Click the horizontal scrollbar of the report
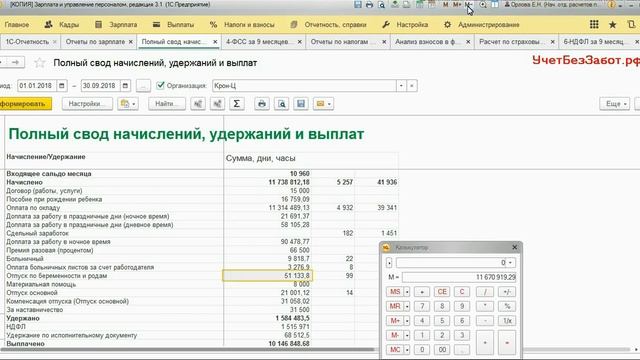The height and width of the screenshot is (360, 640). 188,349
